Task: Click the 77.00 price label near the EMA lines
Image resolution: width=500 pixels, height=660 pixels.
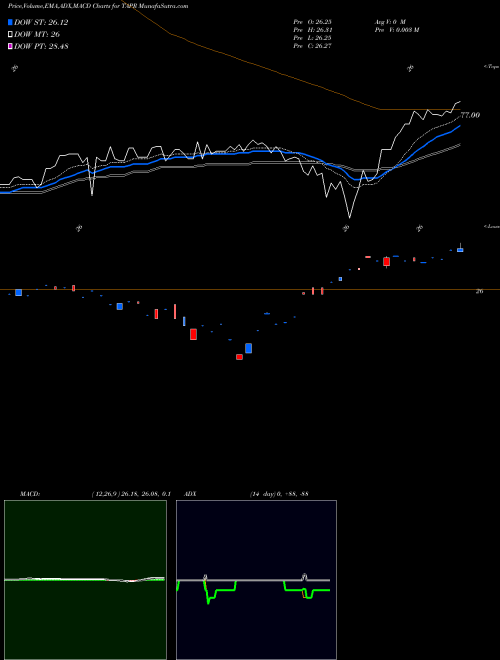Action: click(470, 115)
